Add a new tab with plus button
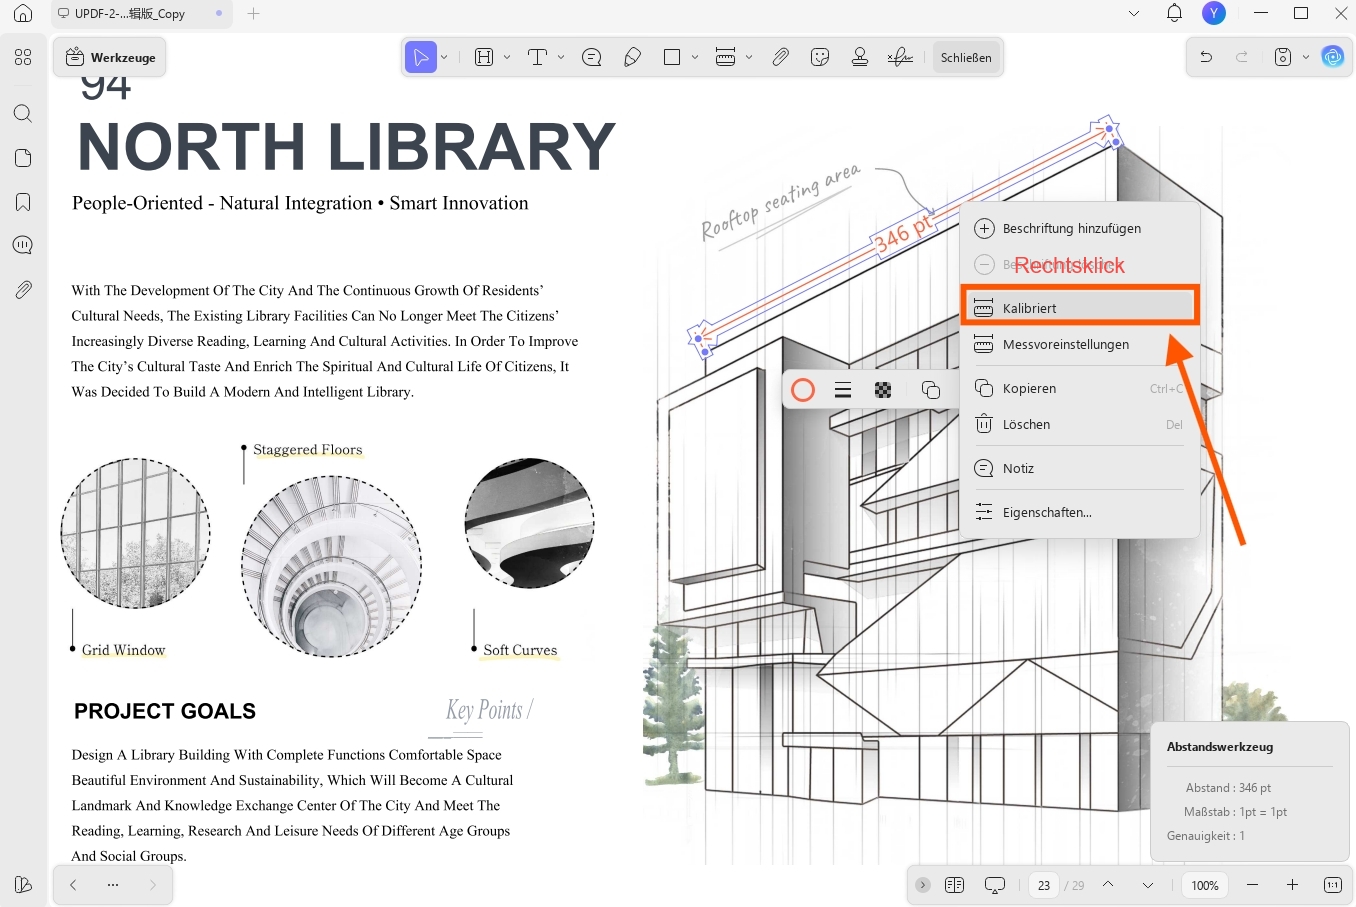Screen dimensions: 1356x907 pos(254,14)
